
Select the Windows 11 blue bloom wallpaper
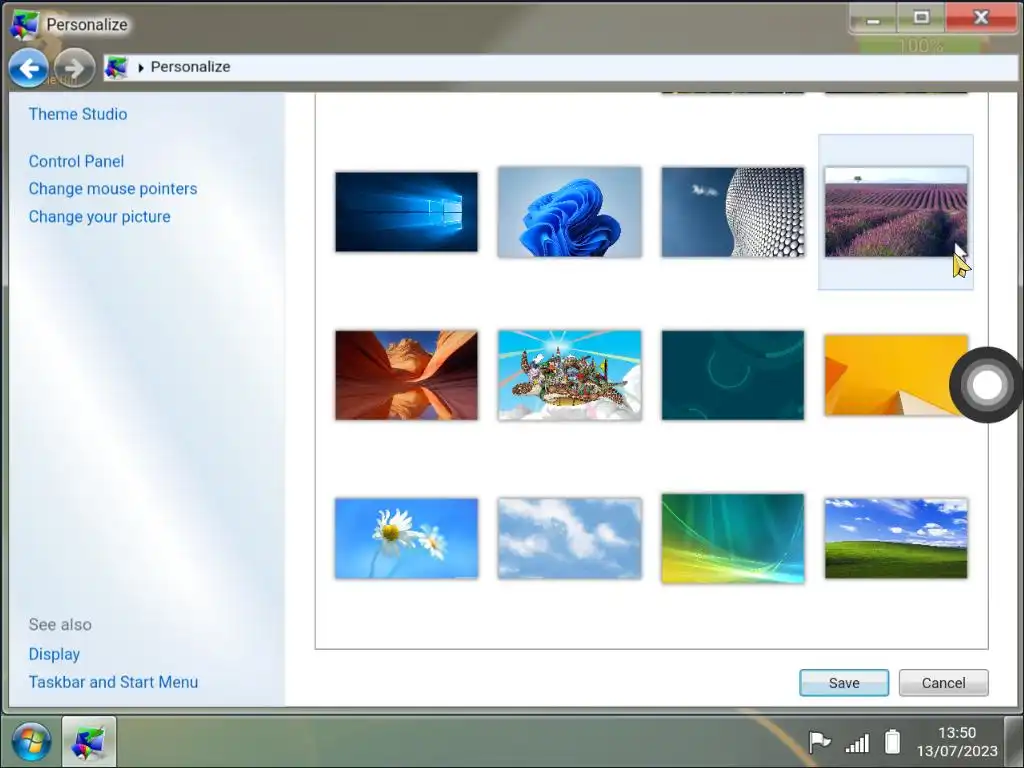(x=569, y=212)
